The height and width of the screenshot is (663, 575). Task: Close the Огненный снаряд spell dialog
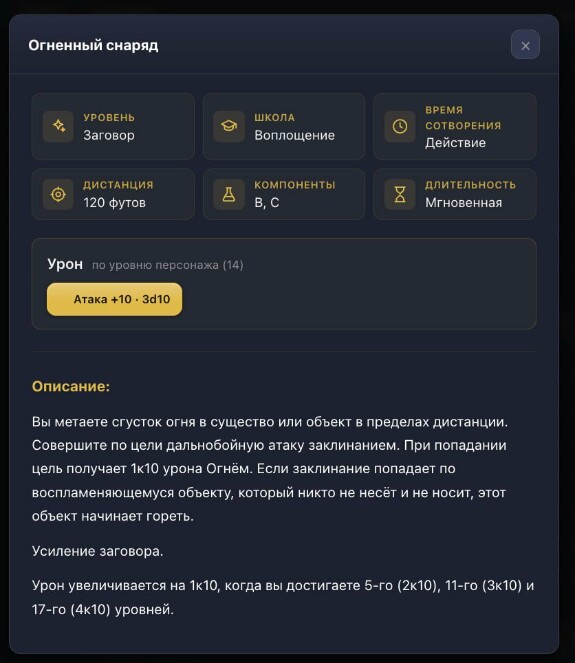click(525, 45)
